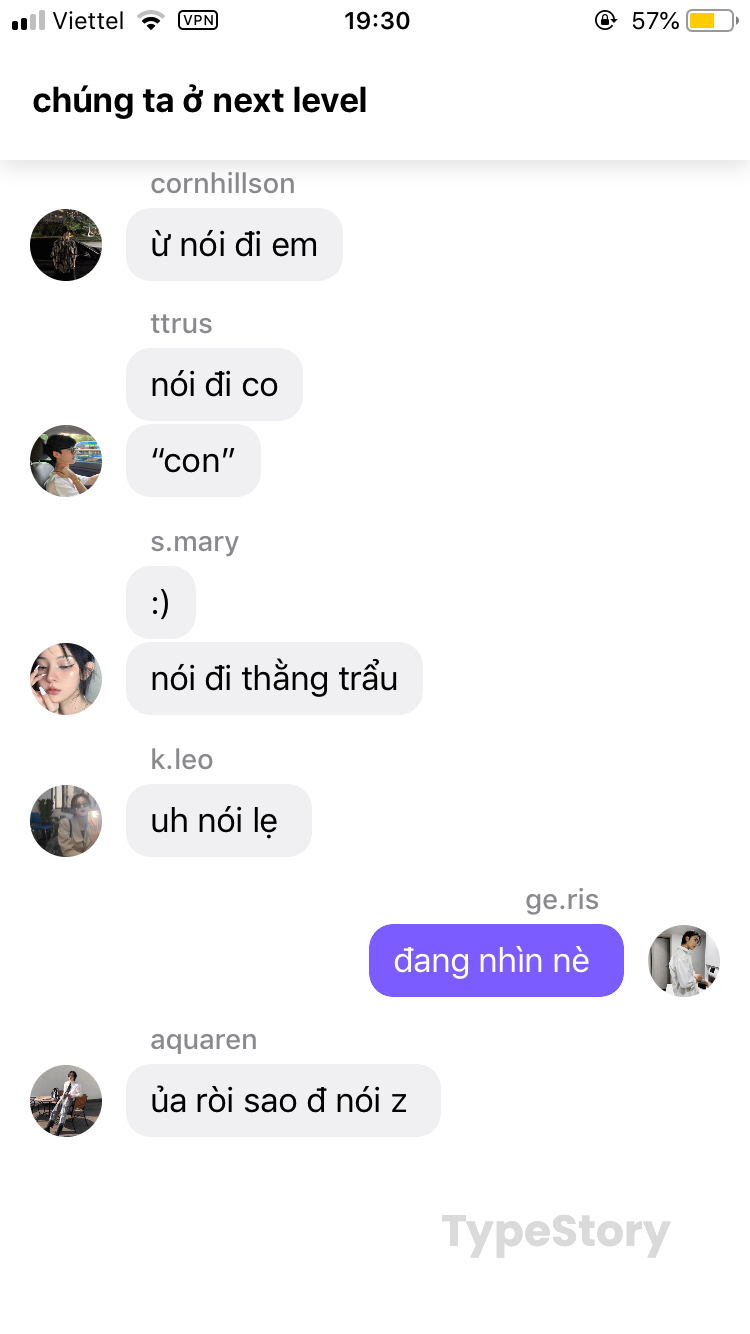The image size is (750, 1334).
Task: Tap the 19:30 clock in status bar
Action: pos(377,20)
